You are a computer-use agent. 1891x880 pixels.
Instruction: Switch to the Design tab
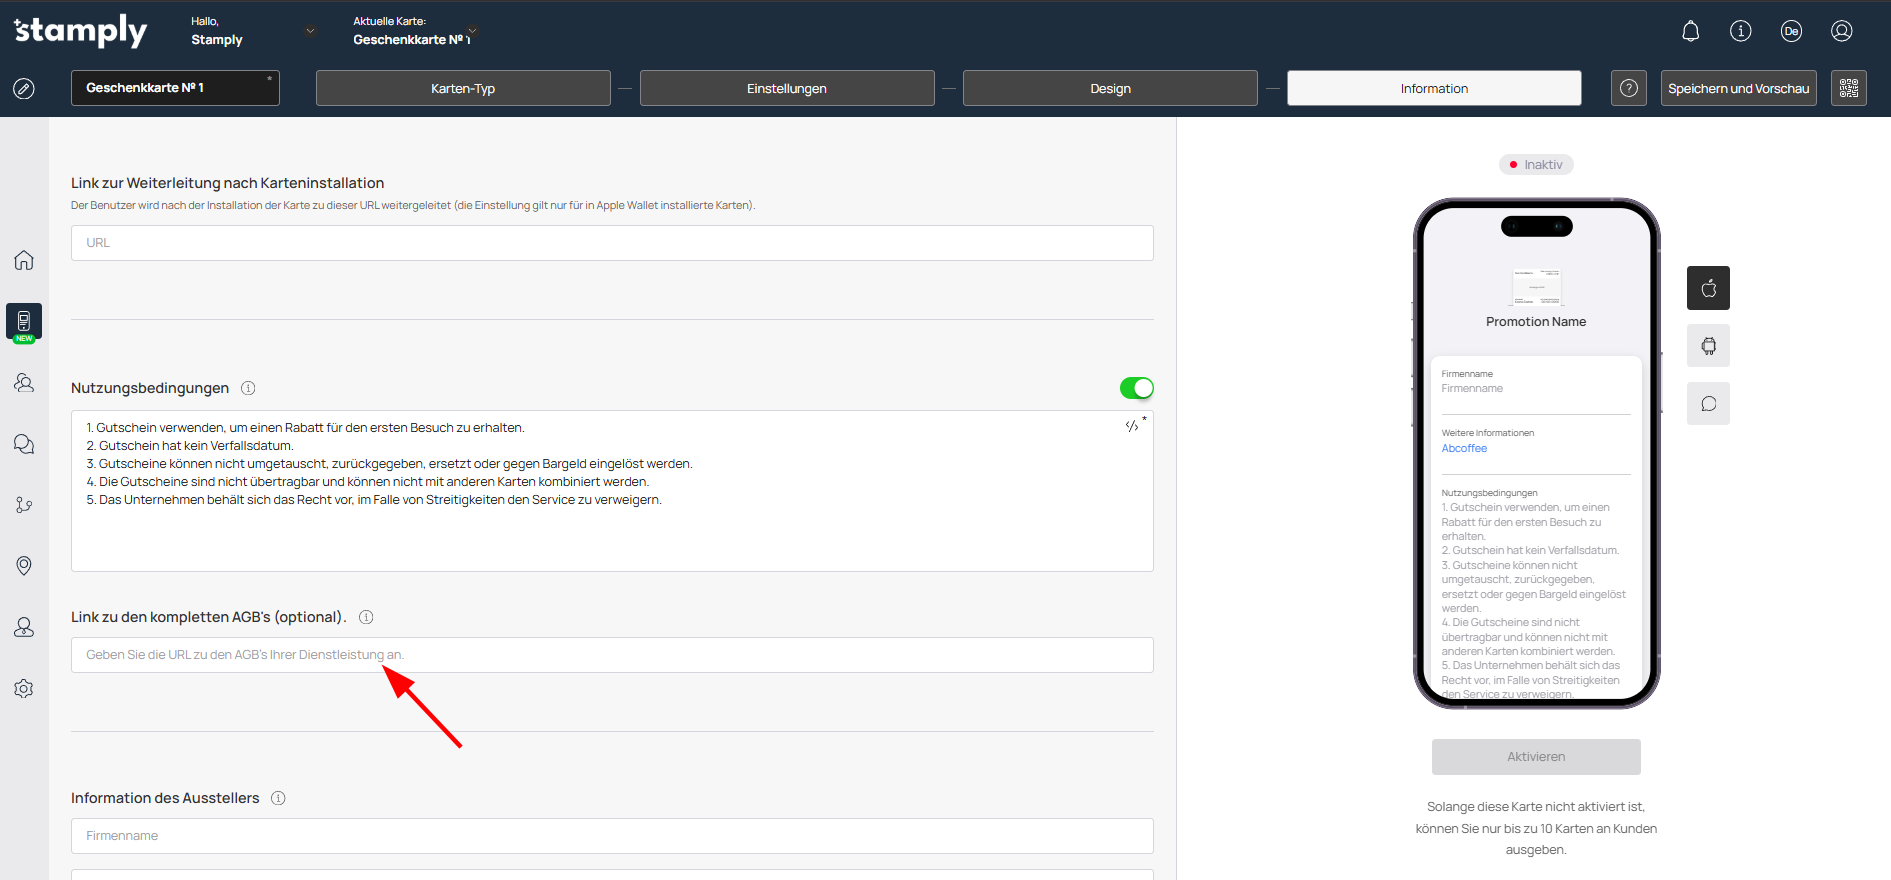tap(1110, 88)
